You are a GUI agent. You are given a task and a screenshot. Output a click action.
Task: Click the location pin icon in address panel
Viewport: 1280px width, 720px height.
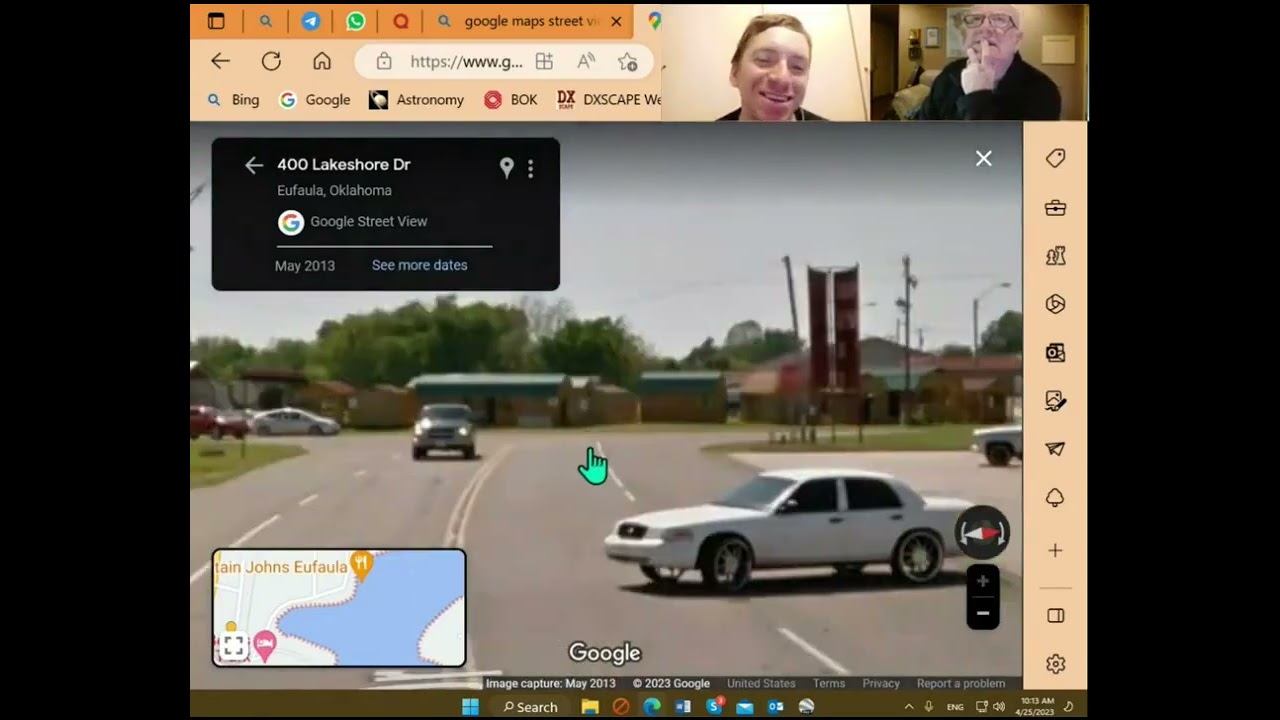[507, 168]
